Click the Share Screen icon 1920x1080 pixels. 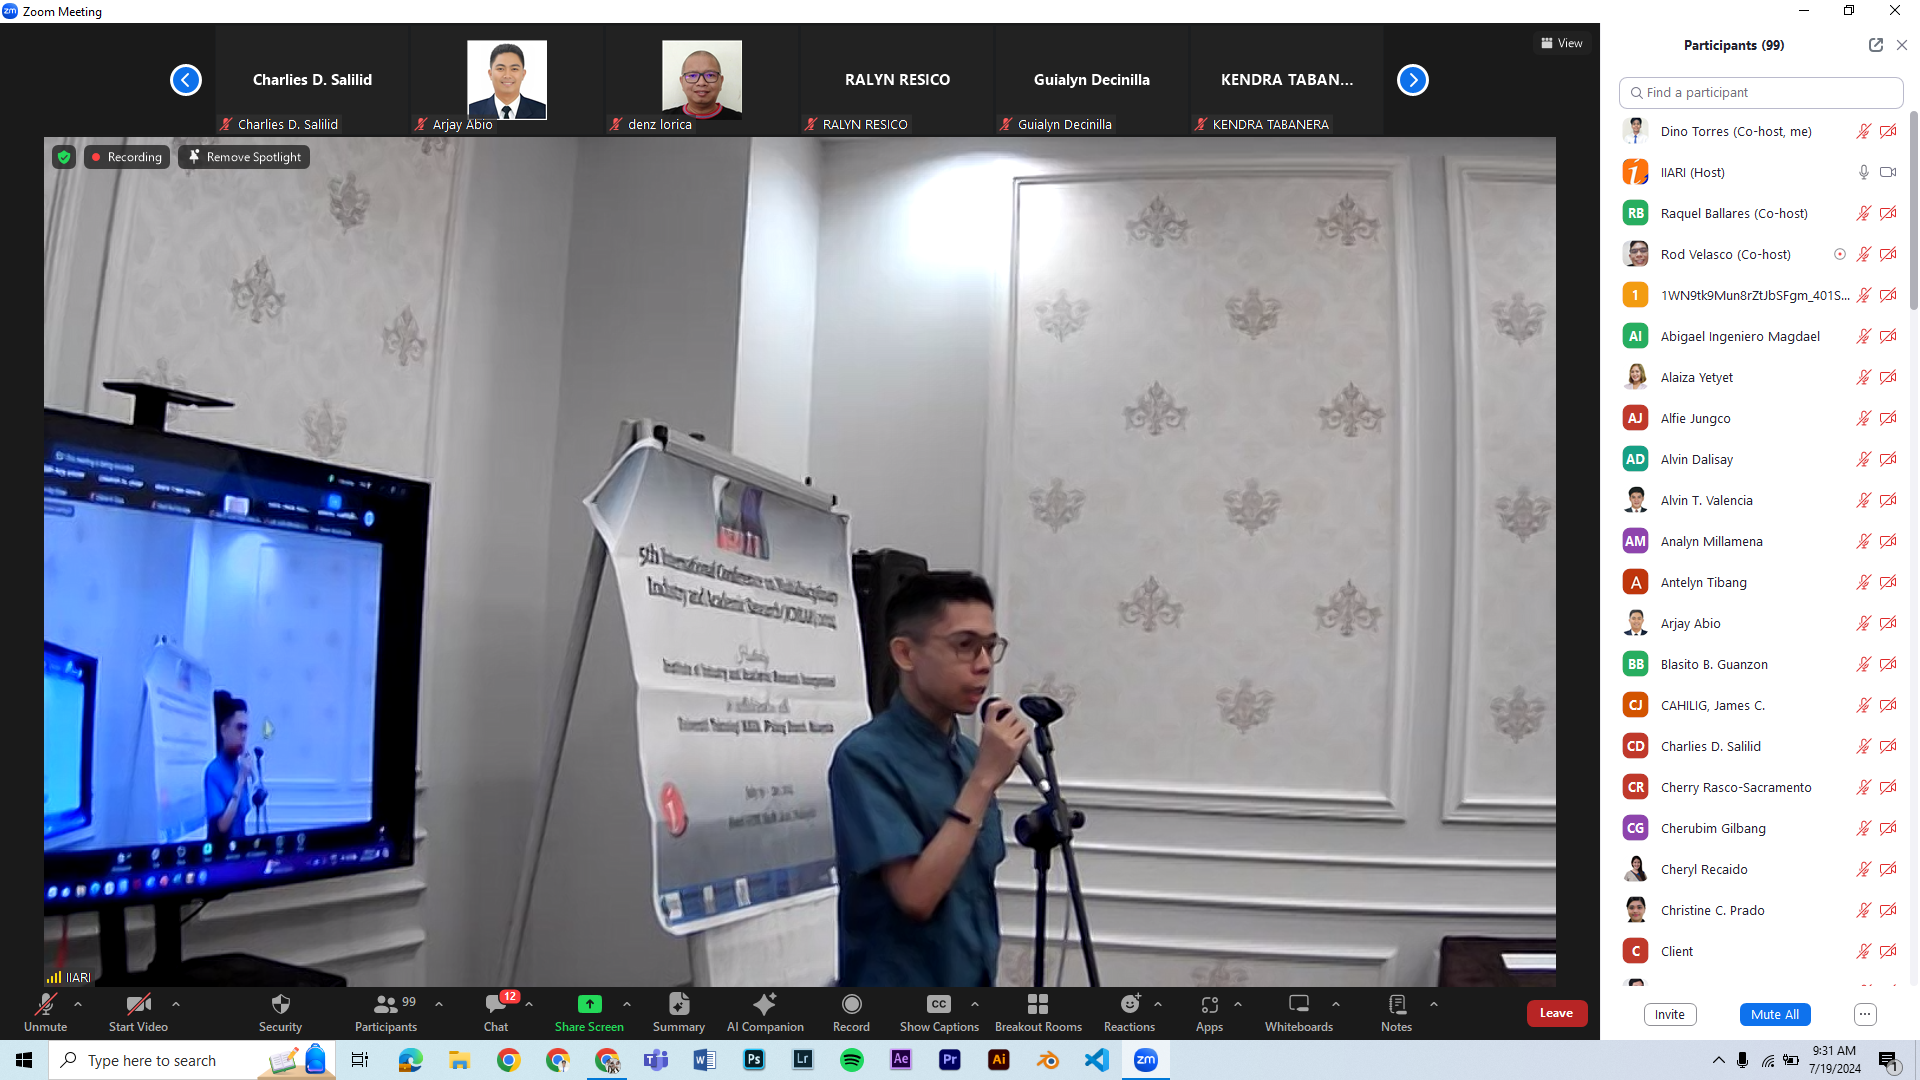point(589,1004)
